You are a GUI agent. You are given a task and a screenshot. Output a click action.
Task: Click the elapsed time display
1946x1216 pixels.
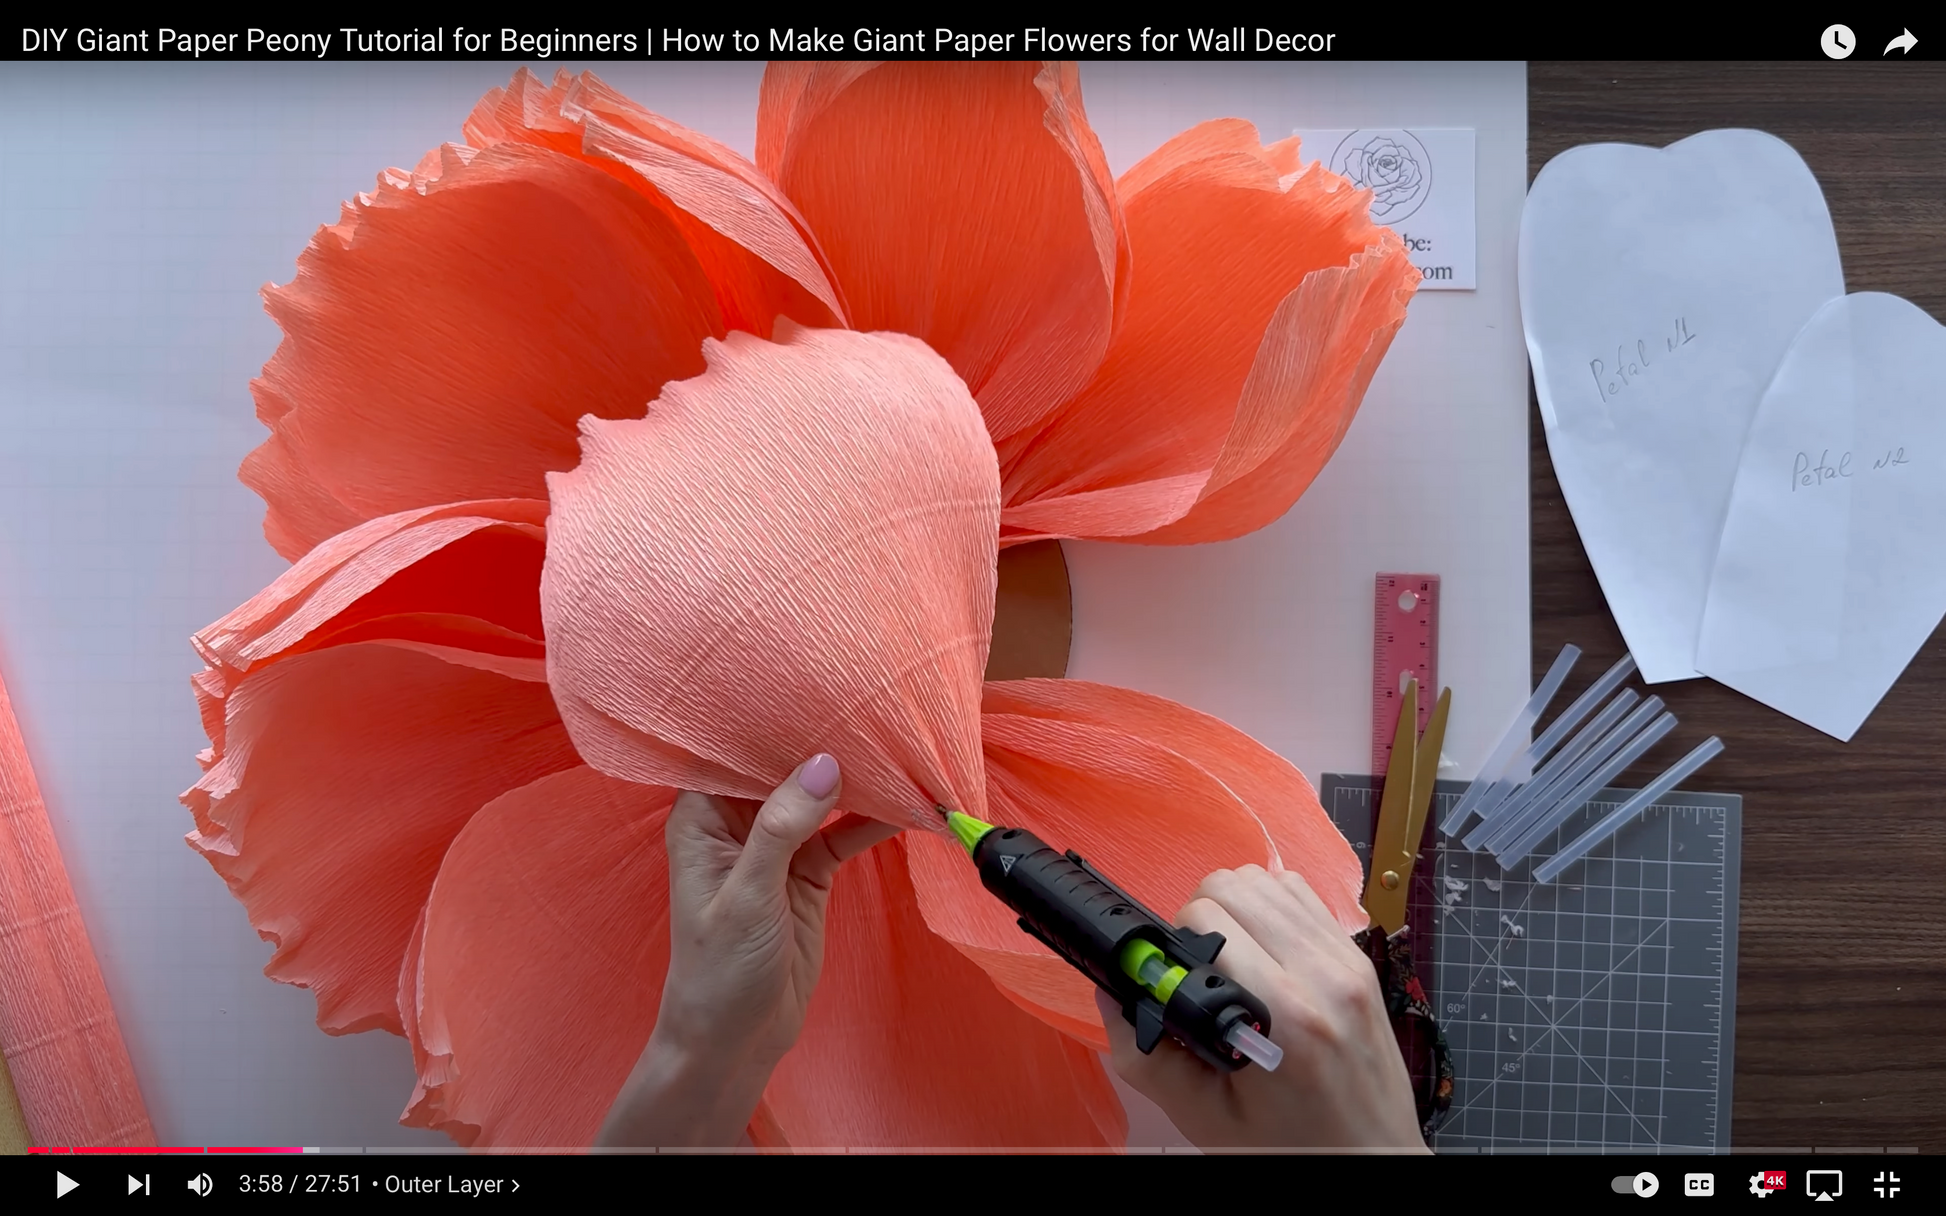262,1184
